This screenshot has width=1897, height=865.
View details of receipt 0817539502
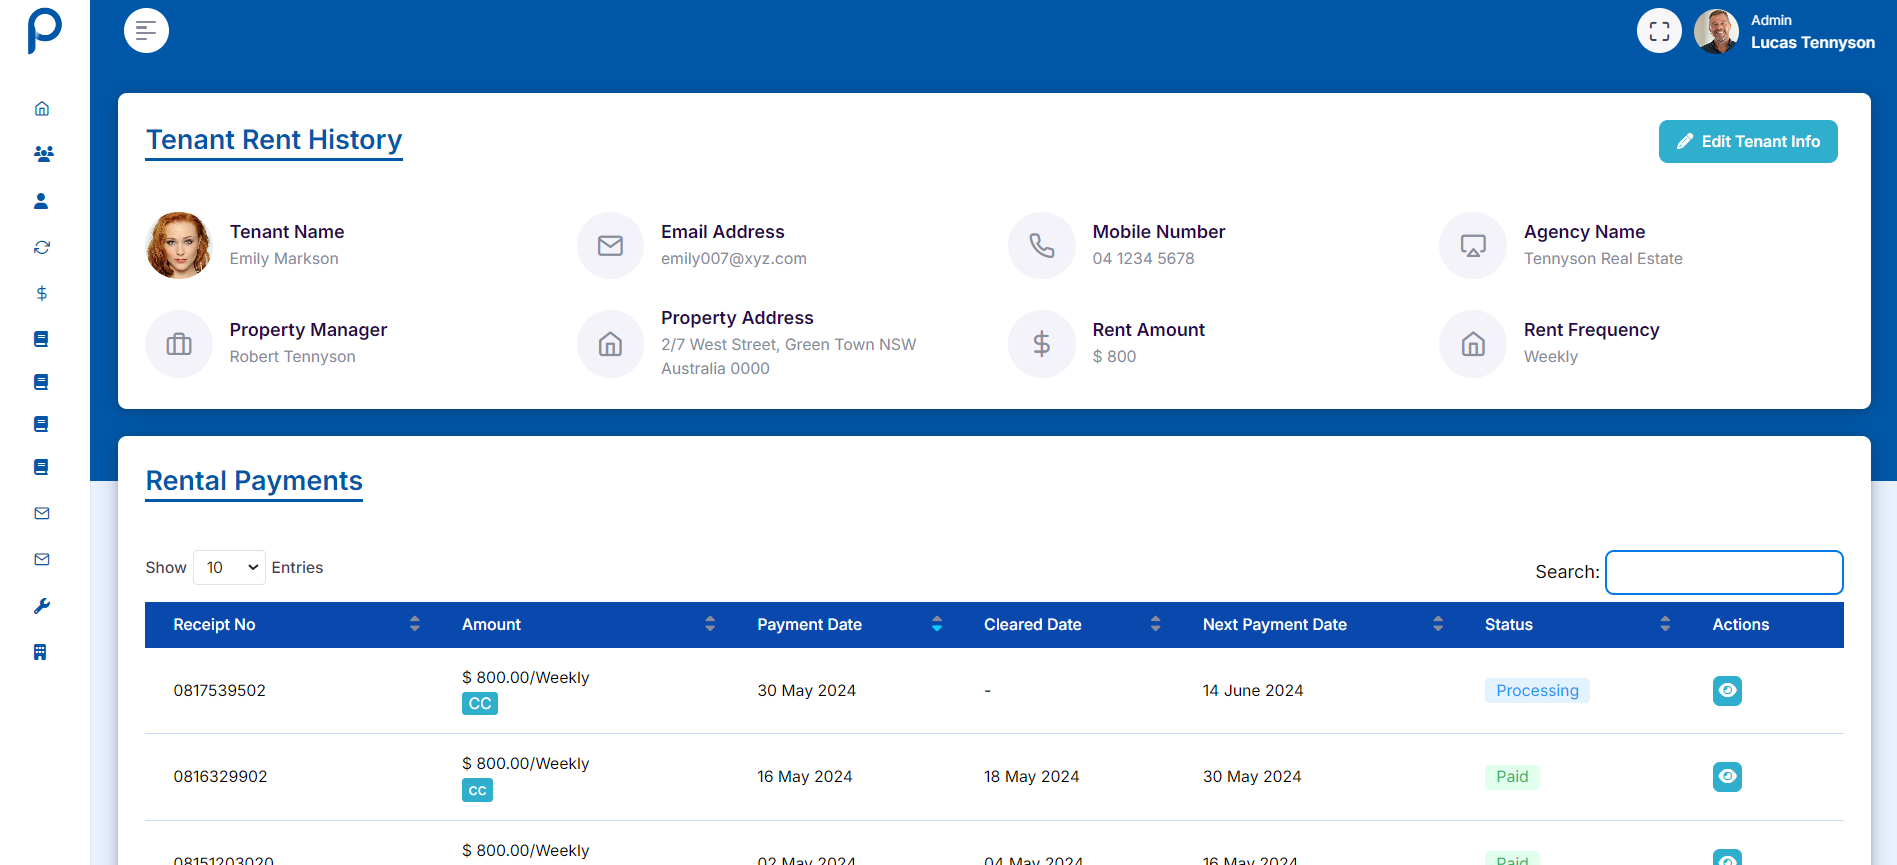pyautogui.click(x=1726, y=691)
